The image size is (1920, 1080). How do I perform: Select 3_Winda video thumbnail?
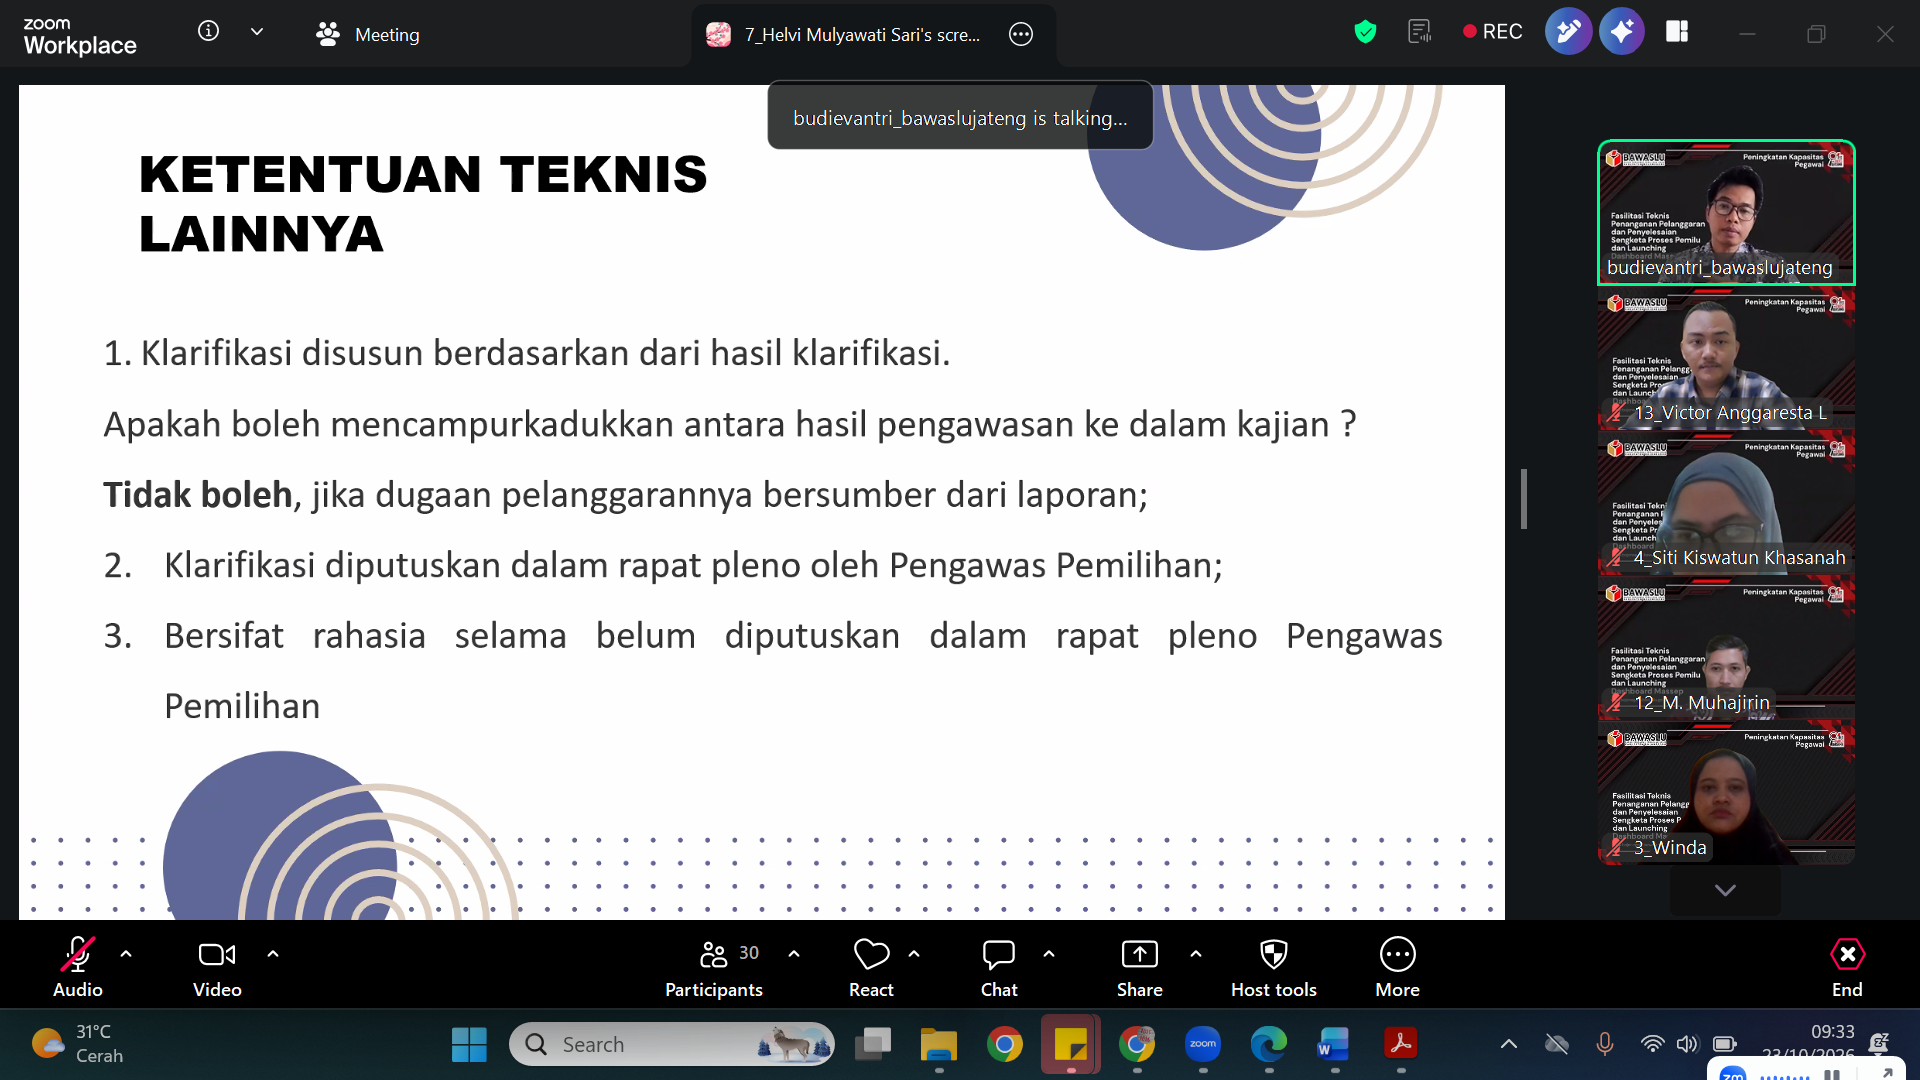click(x=1726, y=793)
